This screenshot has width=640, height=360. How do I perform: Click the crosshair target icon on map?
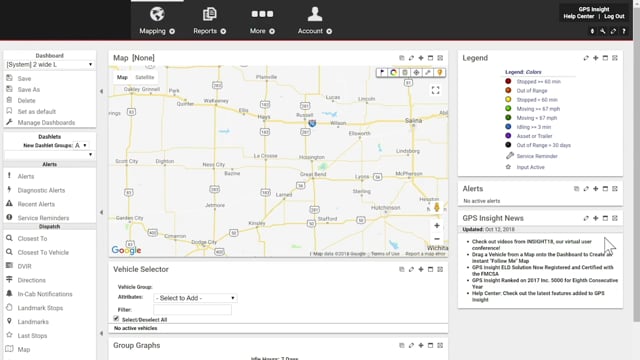[x=416, y=73]
